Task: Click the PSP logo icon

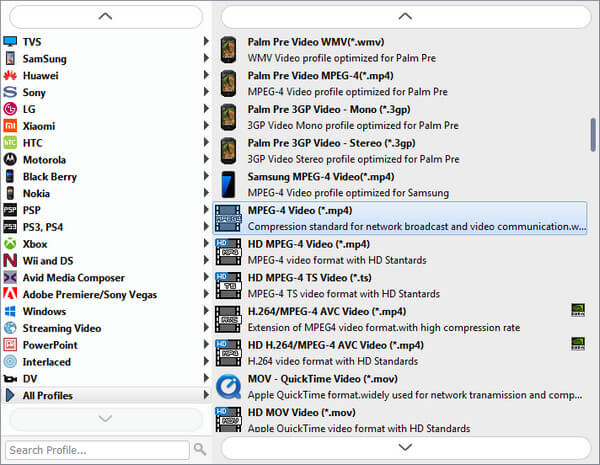Action: point(10,210)
